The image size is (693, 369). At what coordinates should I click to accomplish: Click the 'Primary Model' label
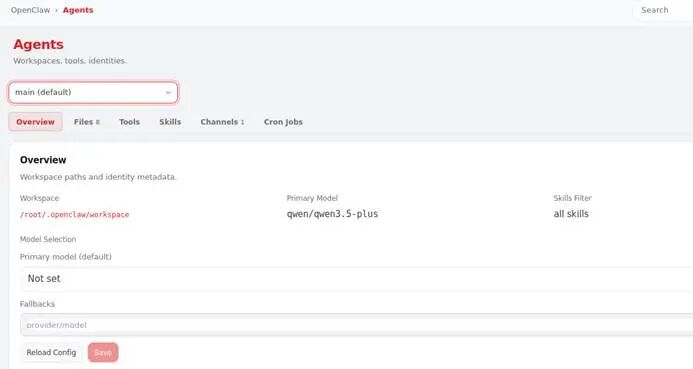pyautogui.click(x=312, y=198)
